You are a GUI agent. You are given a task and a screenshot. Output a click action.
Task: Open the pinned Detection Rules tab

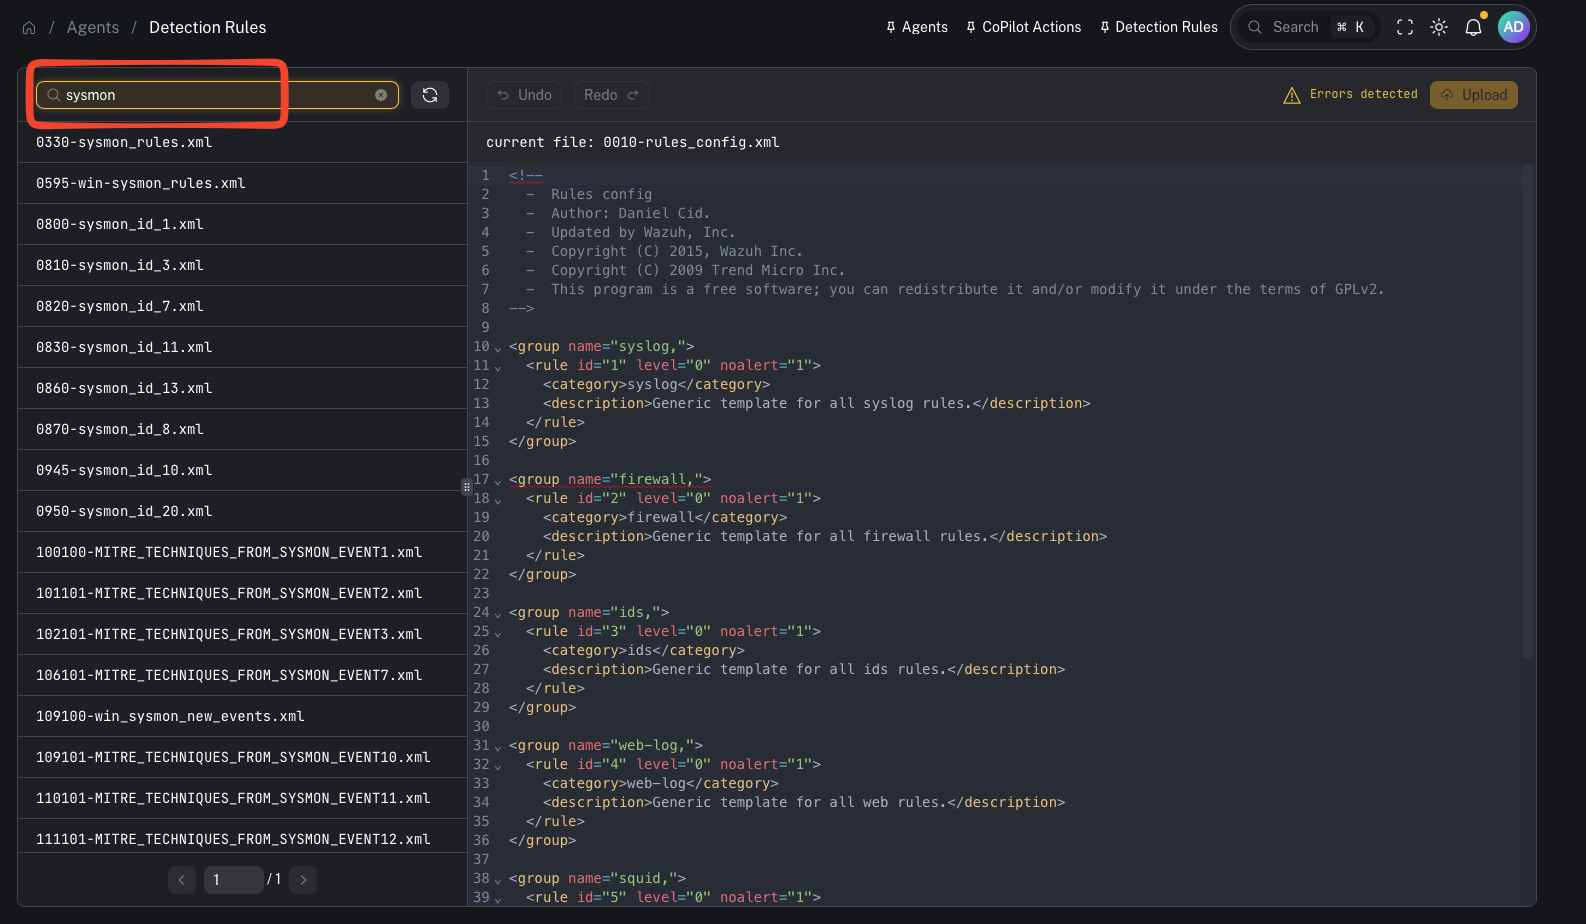(x=1158, y=27)
